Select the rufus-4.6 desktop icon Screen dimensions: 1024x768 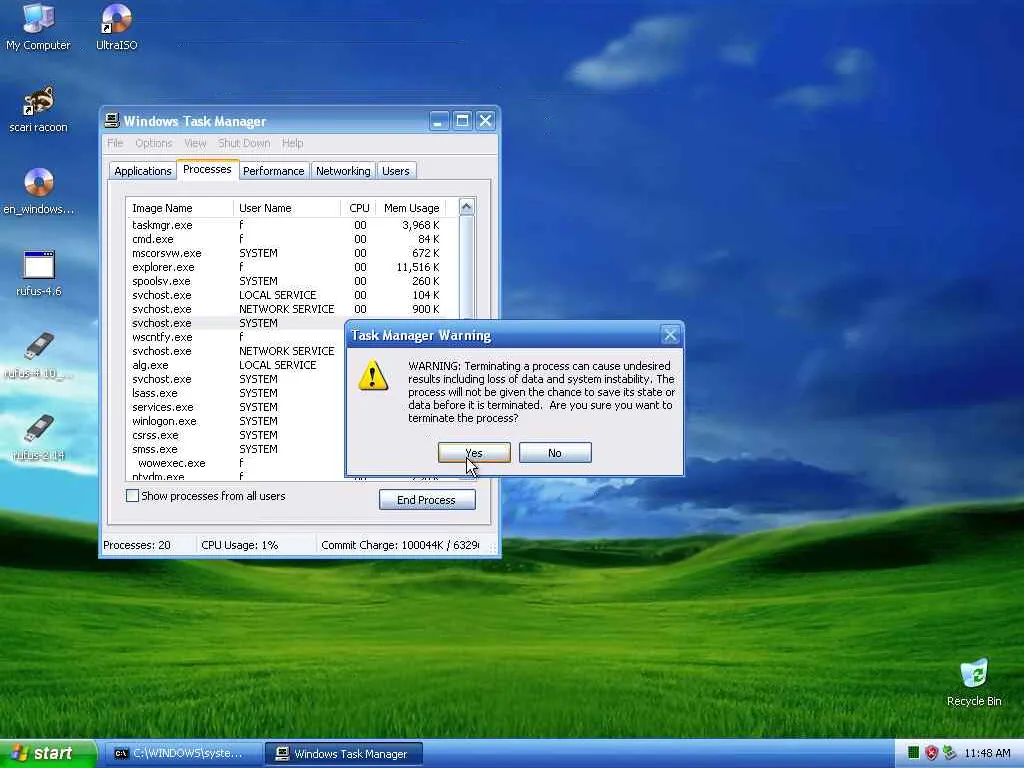39,273
